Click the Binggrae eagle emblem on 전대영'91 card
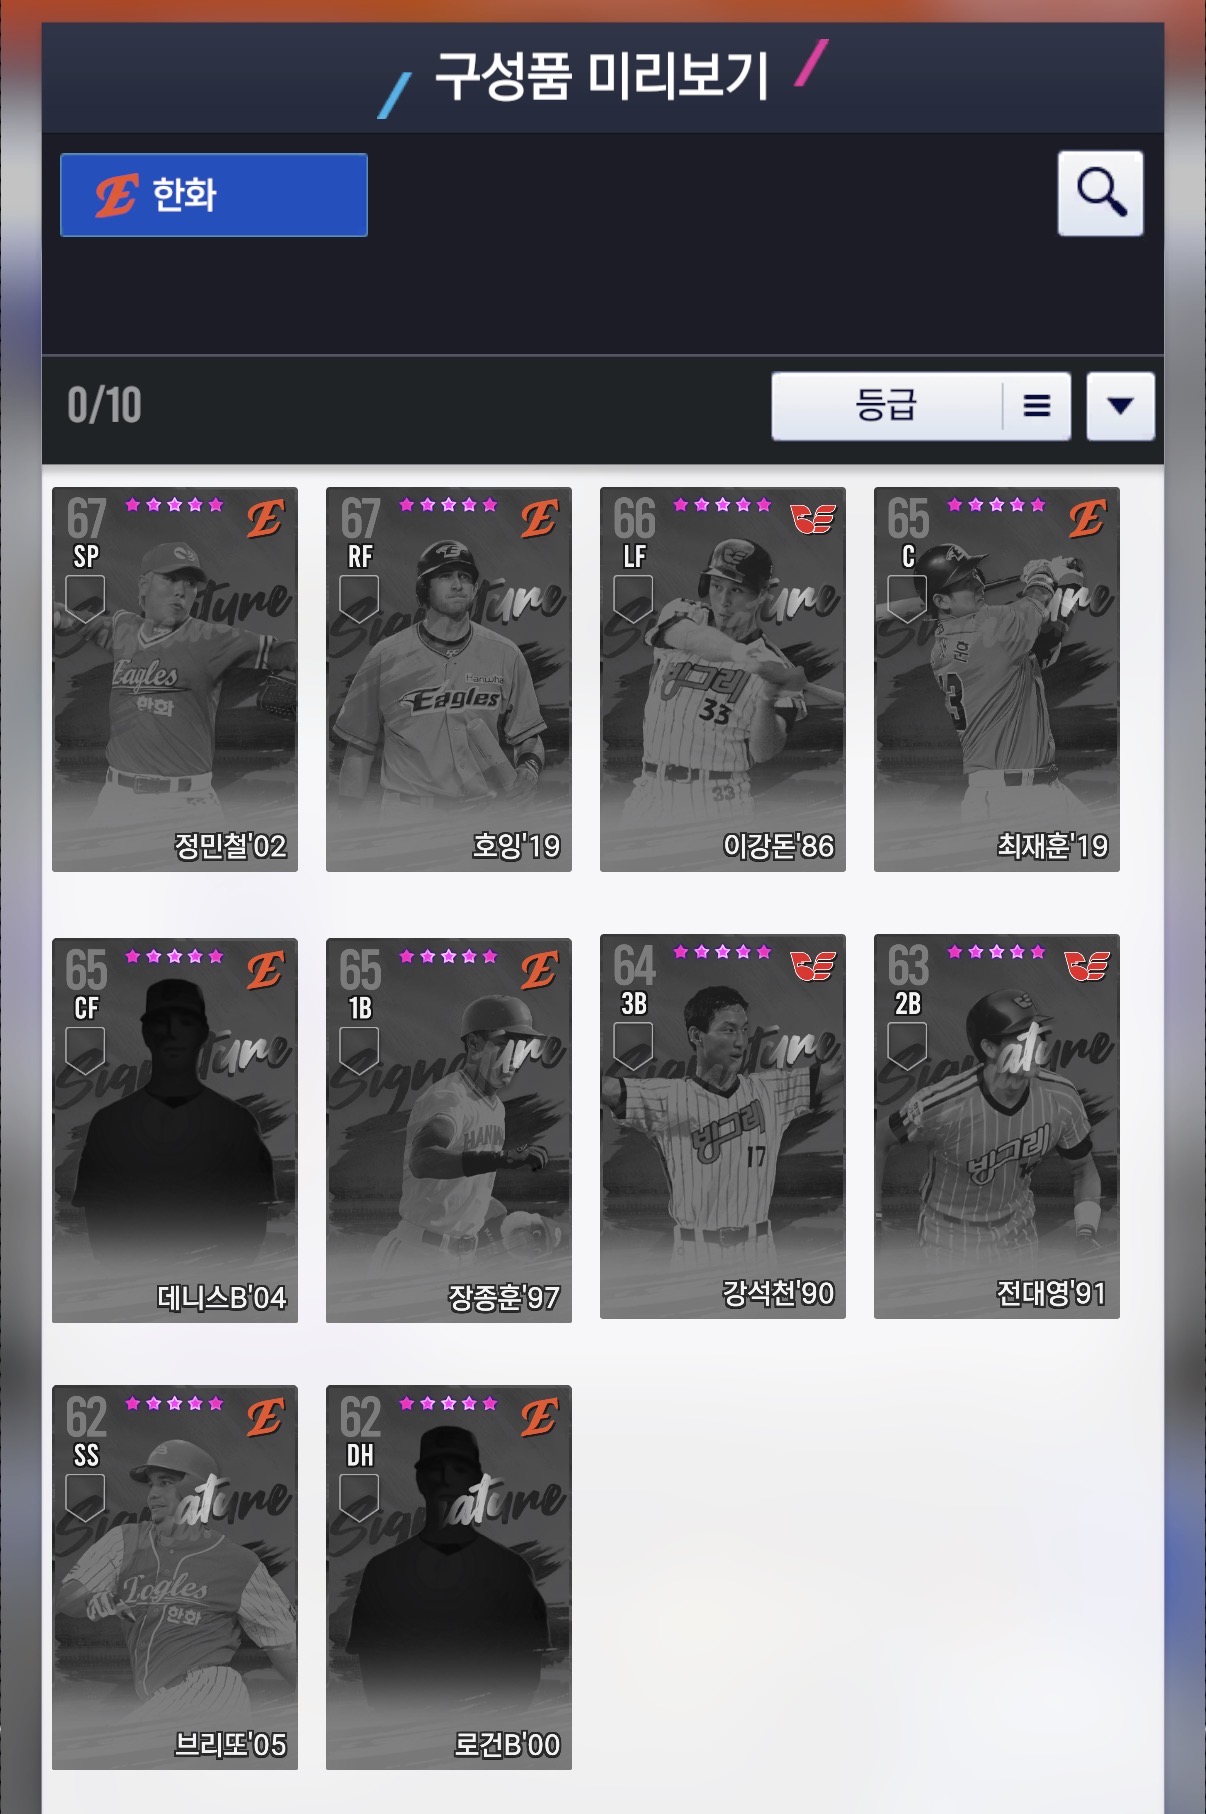 (1086, 966)
